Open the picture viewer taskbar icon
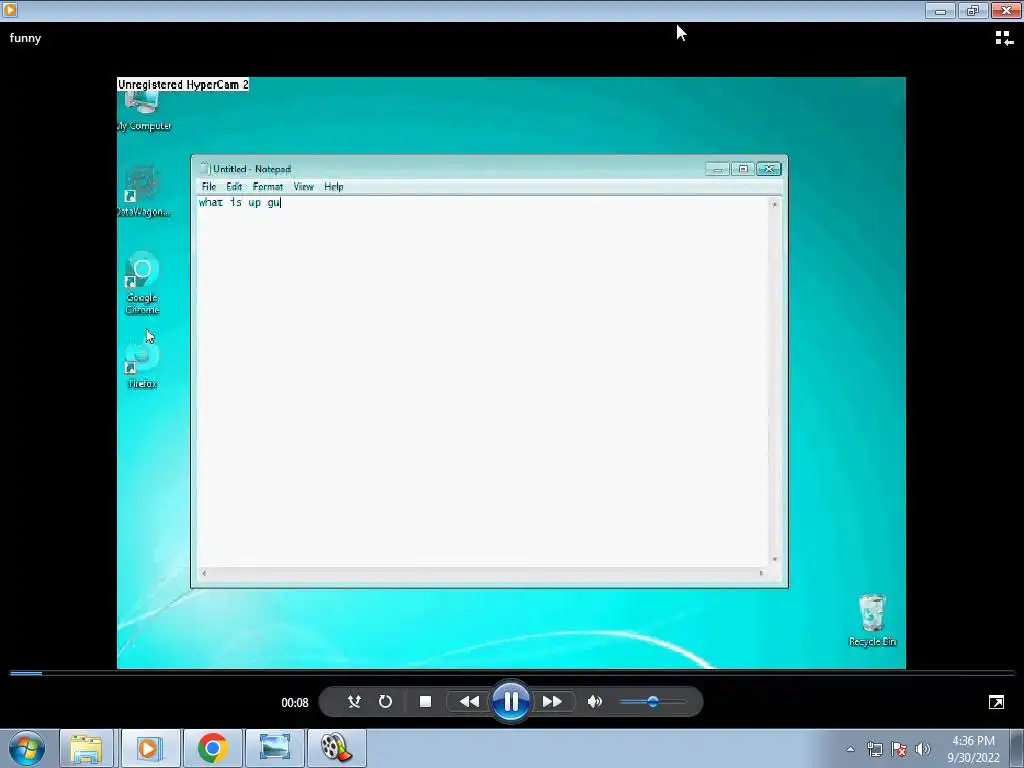 [x=274, y=748]
